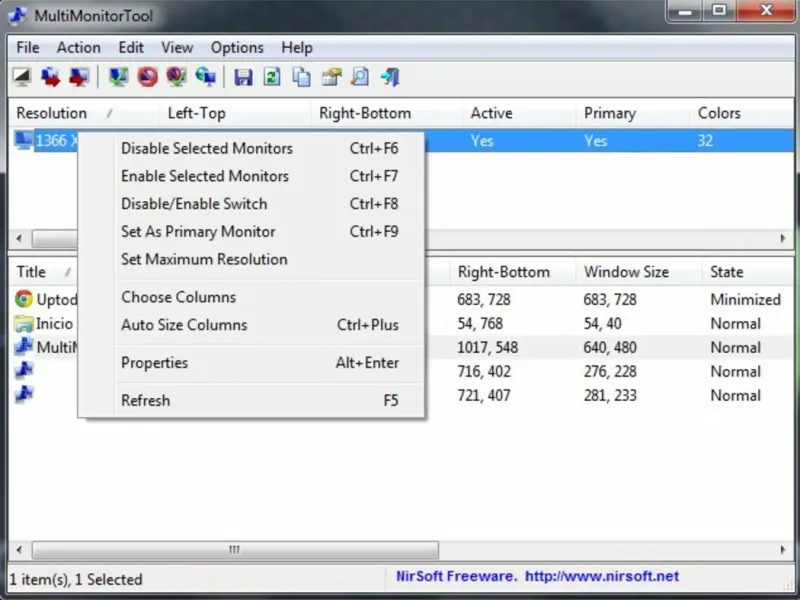Click left arrow of windows list scrollbar
The width and height of the screenshot is (800, 600).
19,549
